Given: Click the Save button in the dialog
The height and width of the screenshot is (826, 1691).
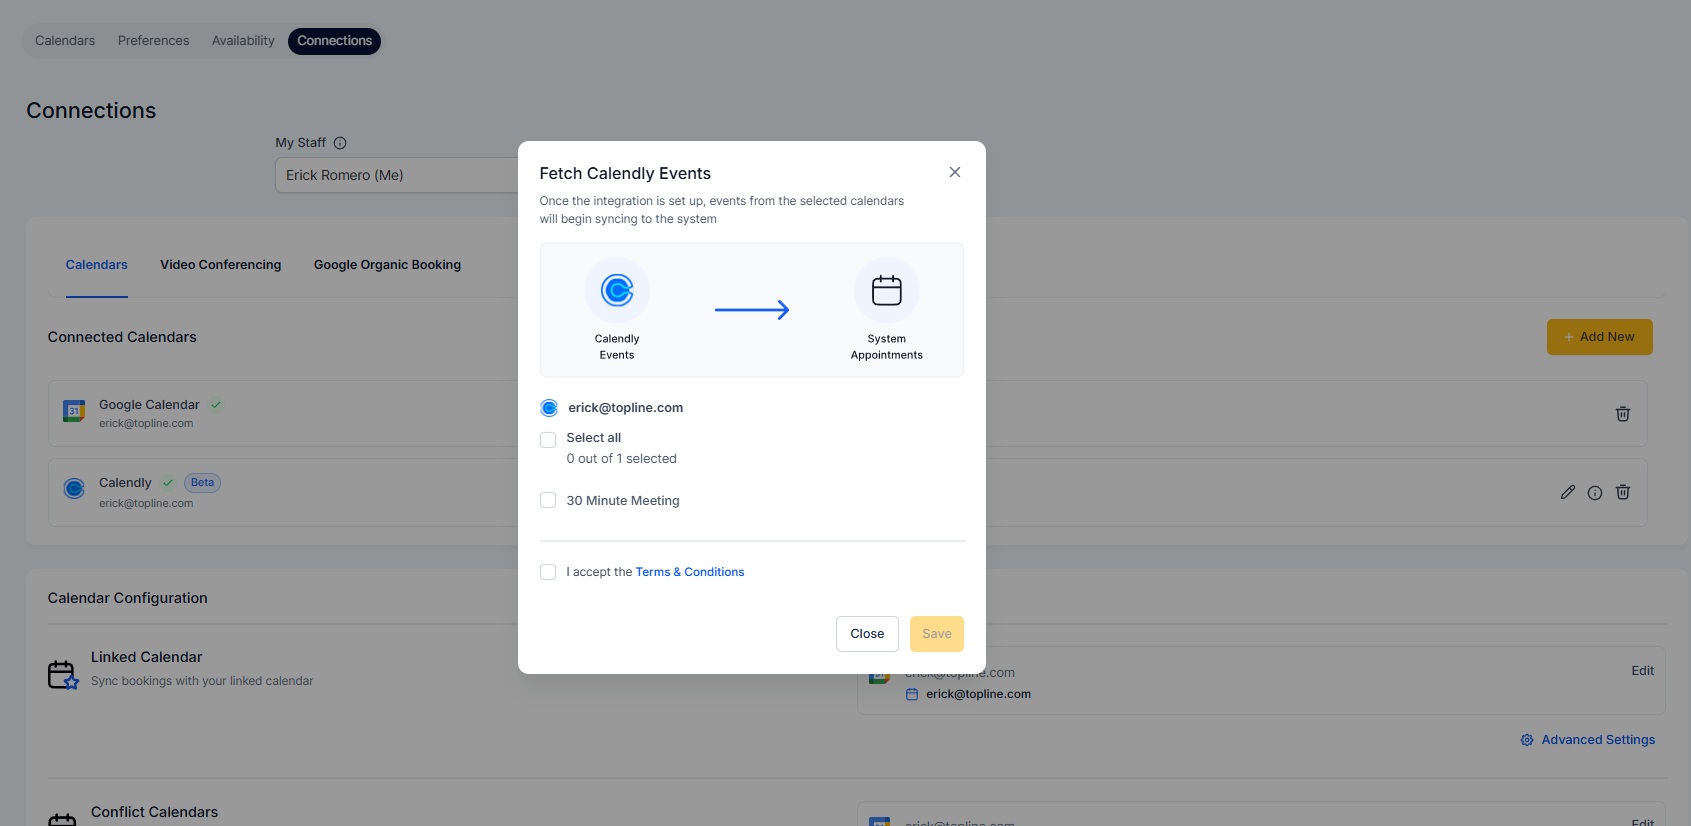Looking at the screenshot, I should coord(937,634).
